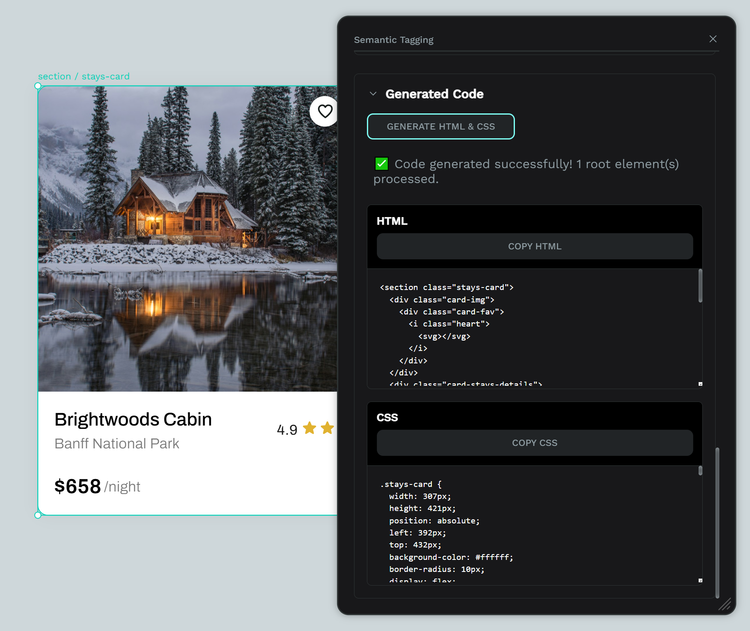
Task: Click the plugin panel's main vertical scrollbar
Action: (x=715, y=510)
